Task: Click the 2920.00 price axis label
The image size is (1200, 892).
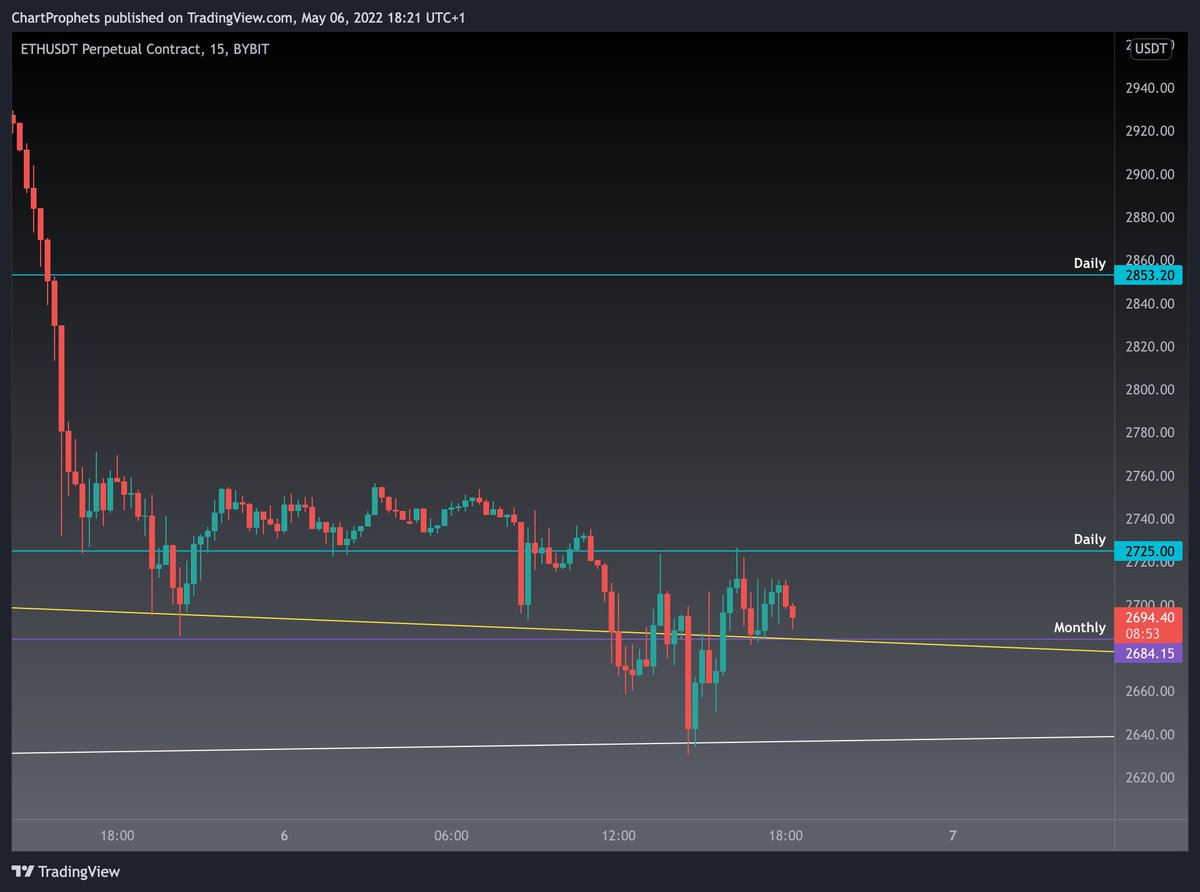Action: (x=1150, y=131)
